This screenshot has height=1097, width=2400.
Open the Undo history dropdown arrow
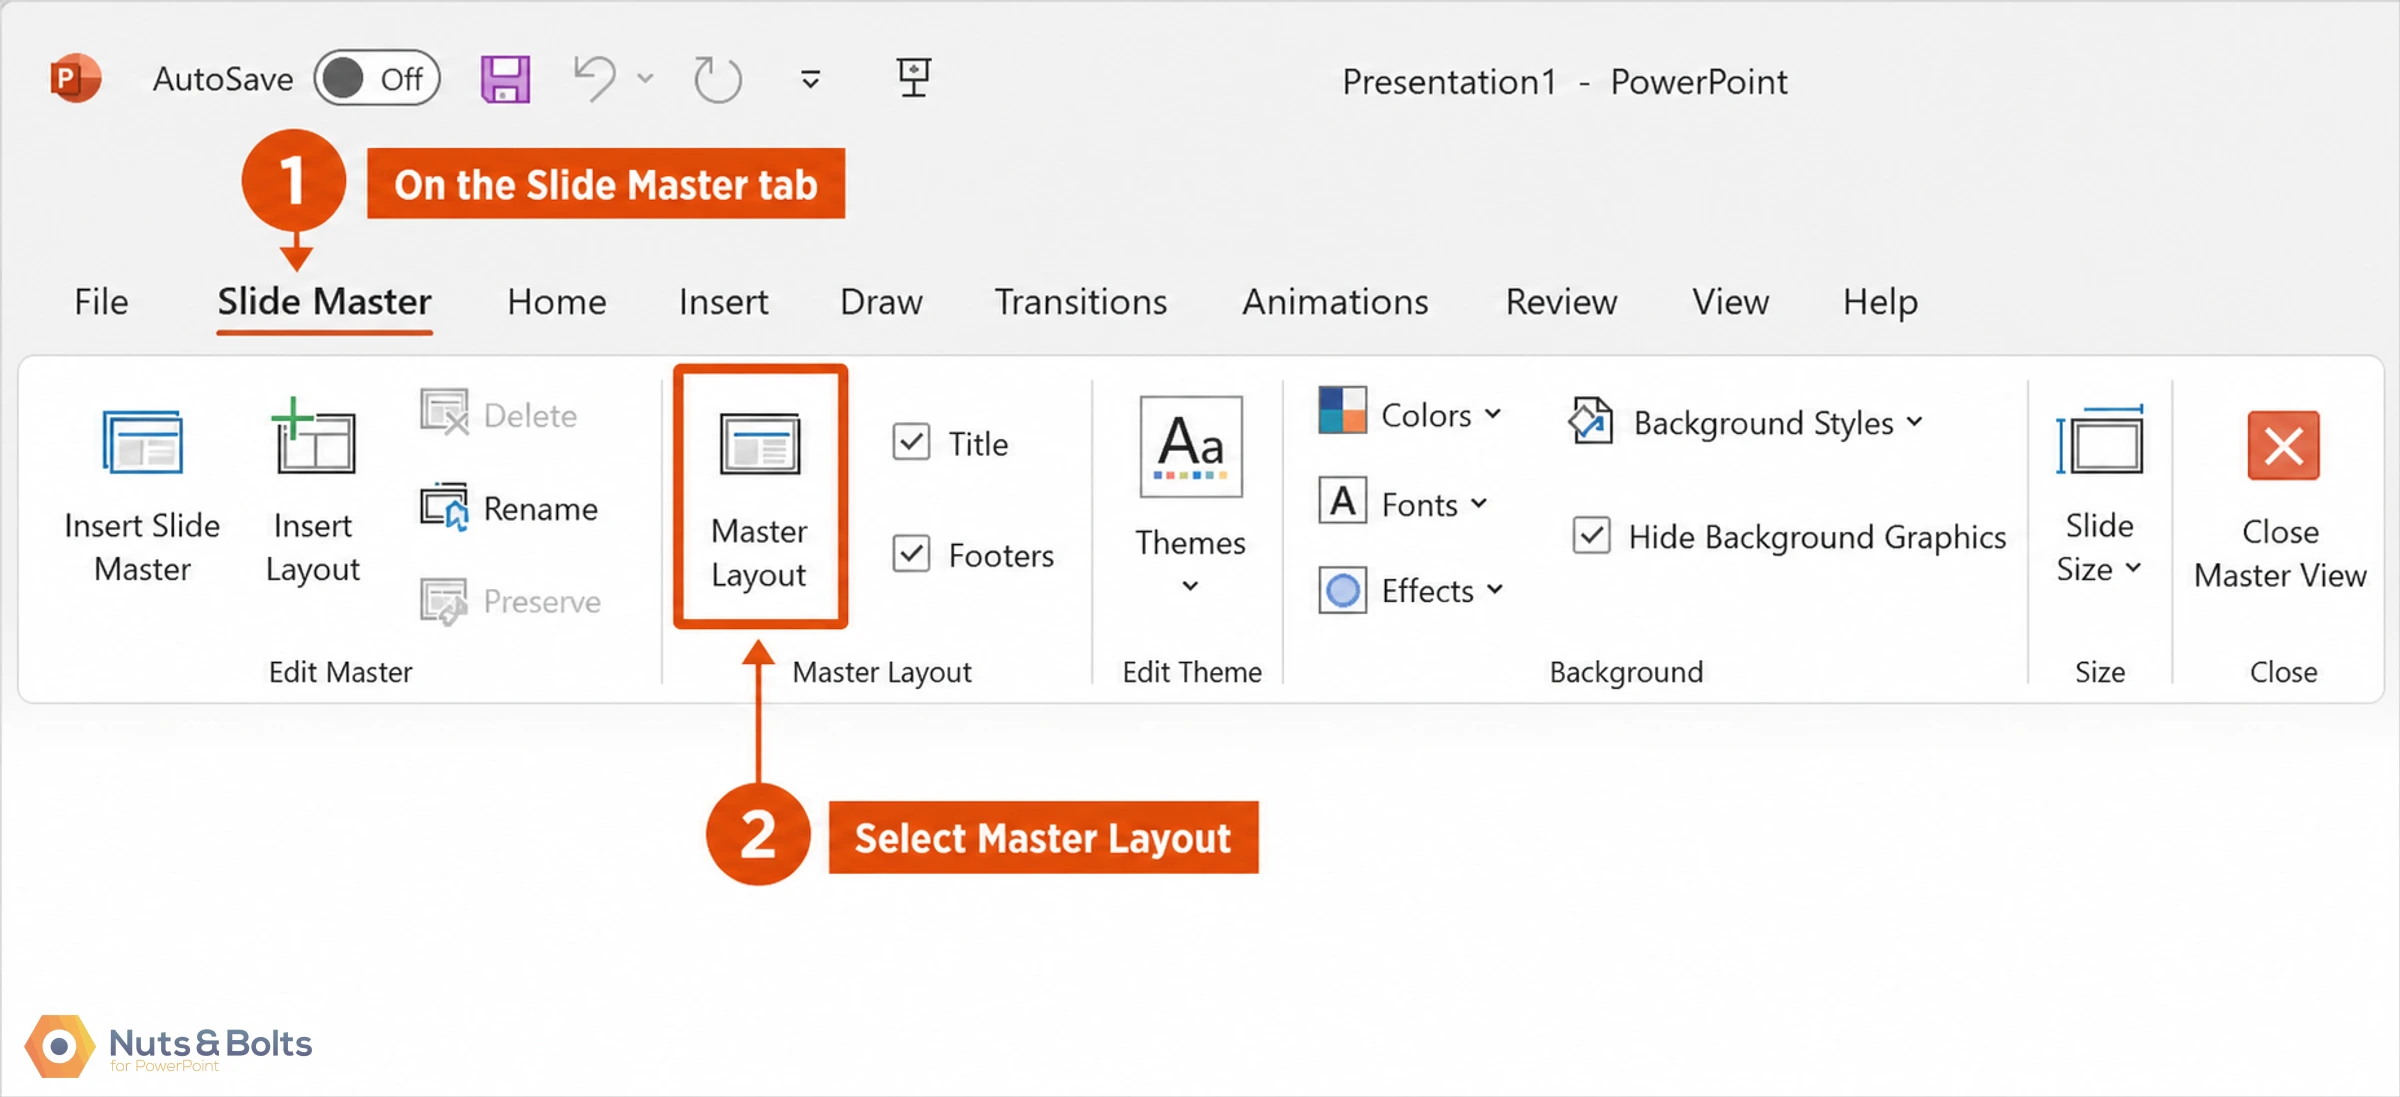[x=645, y=78]
